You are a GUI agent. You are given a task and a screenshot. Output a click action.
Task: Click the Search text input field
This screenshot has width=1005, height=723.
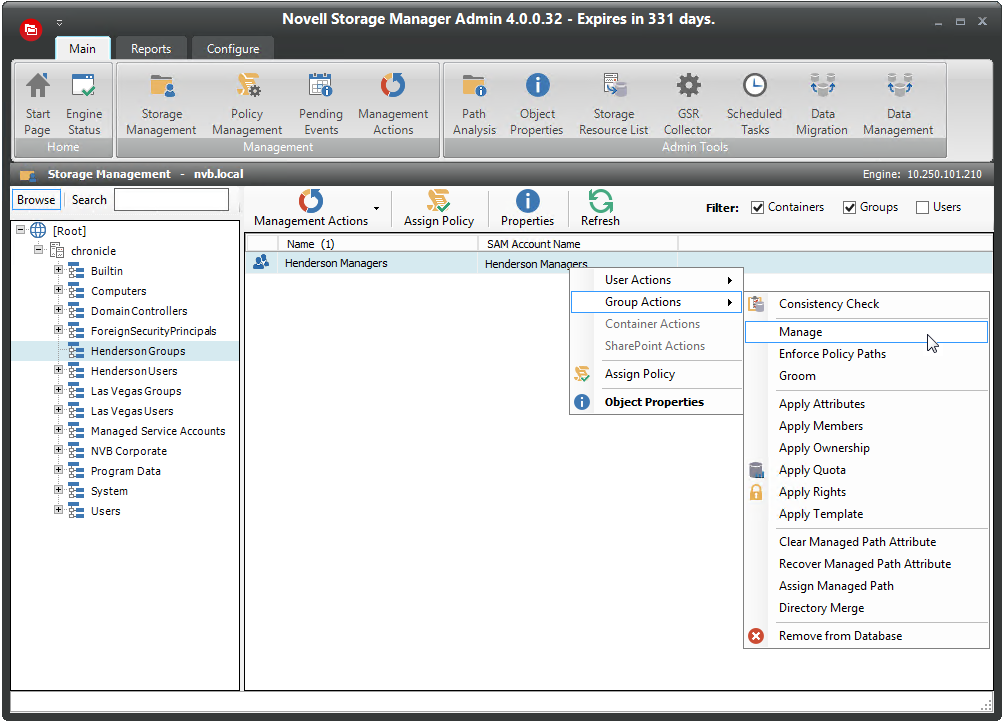click(x=171, y=200)
